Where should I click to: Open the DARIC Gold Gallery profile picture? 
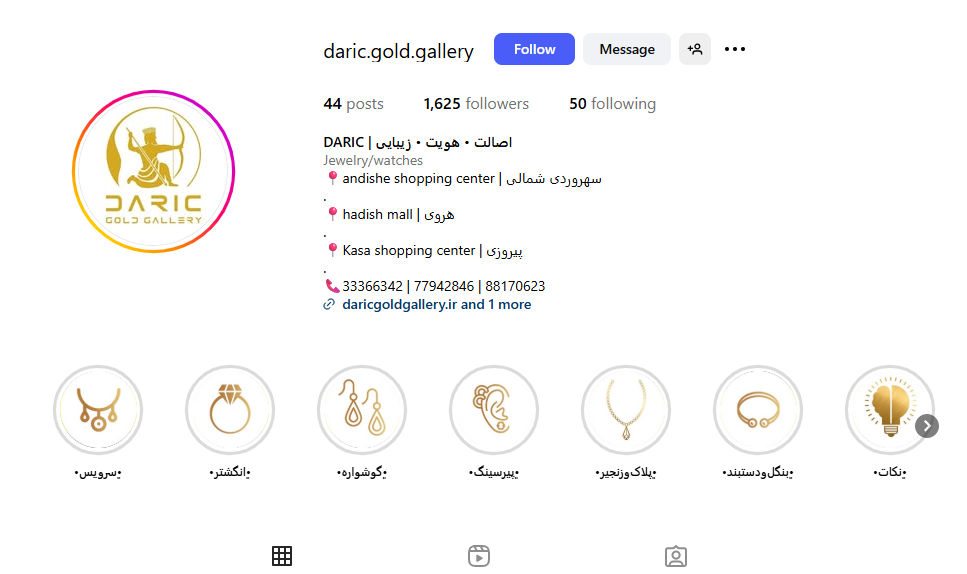click(154, 171)
